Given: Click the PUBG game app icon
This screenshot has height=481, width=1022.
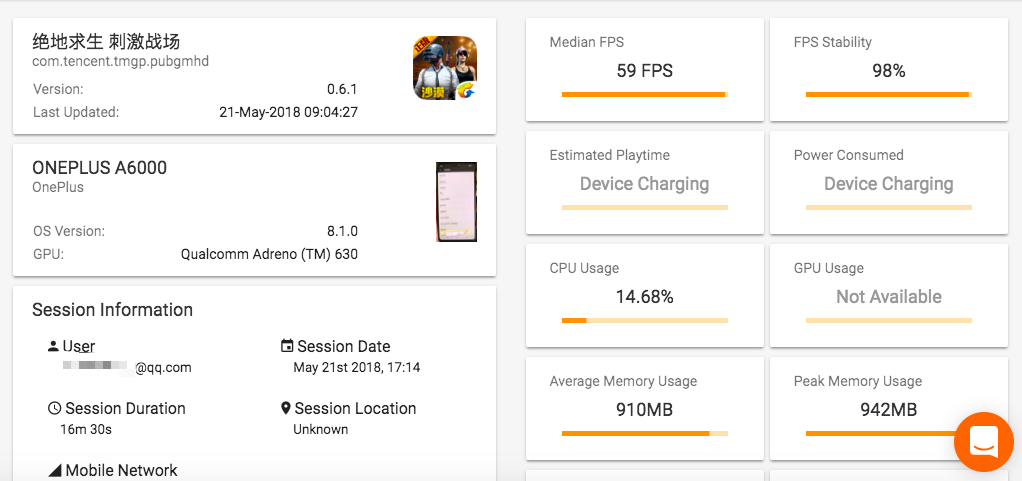Looking at the screenshot, I should pyautogui.click(x=445, y=68).
